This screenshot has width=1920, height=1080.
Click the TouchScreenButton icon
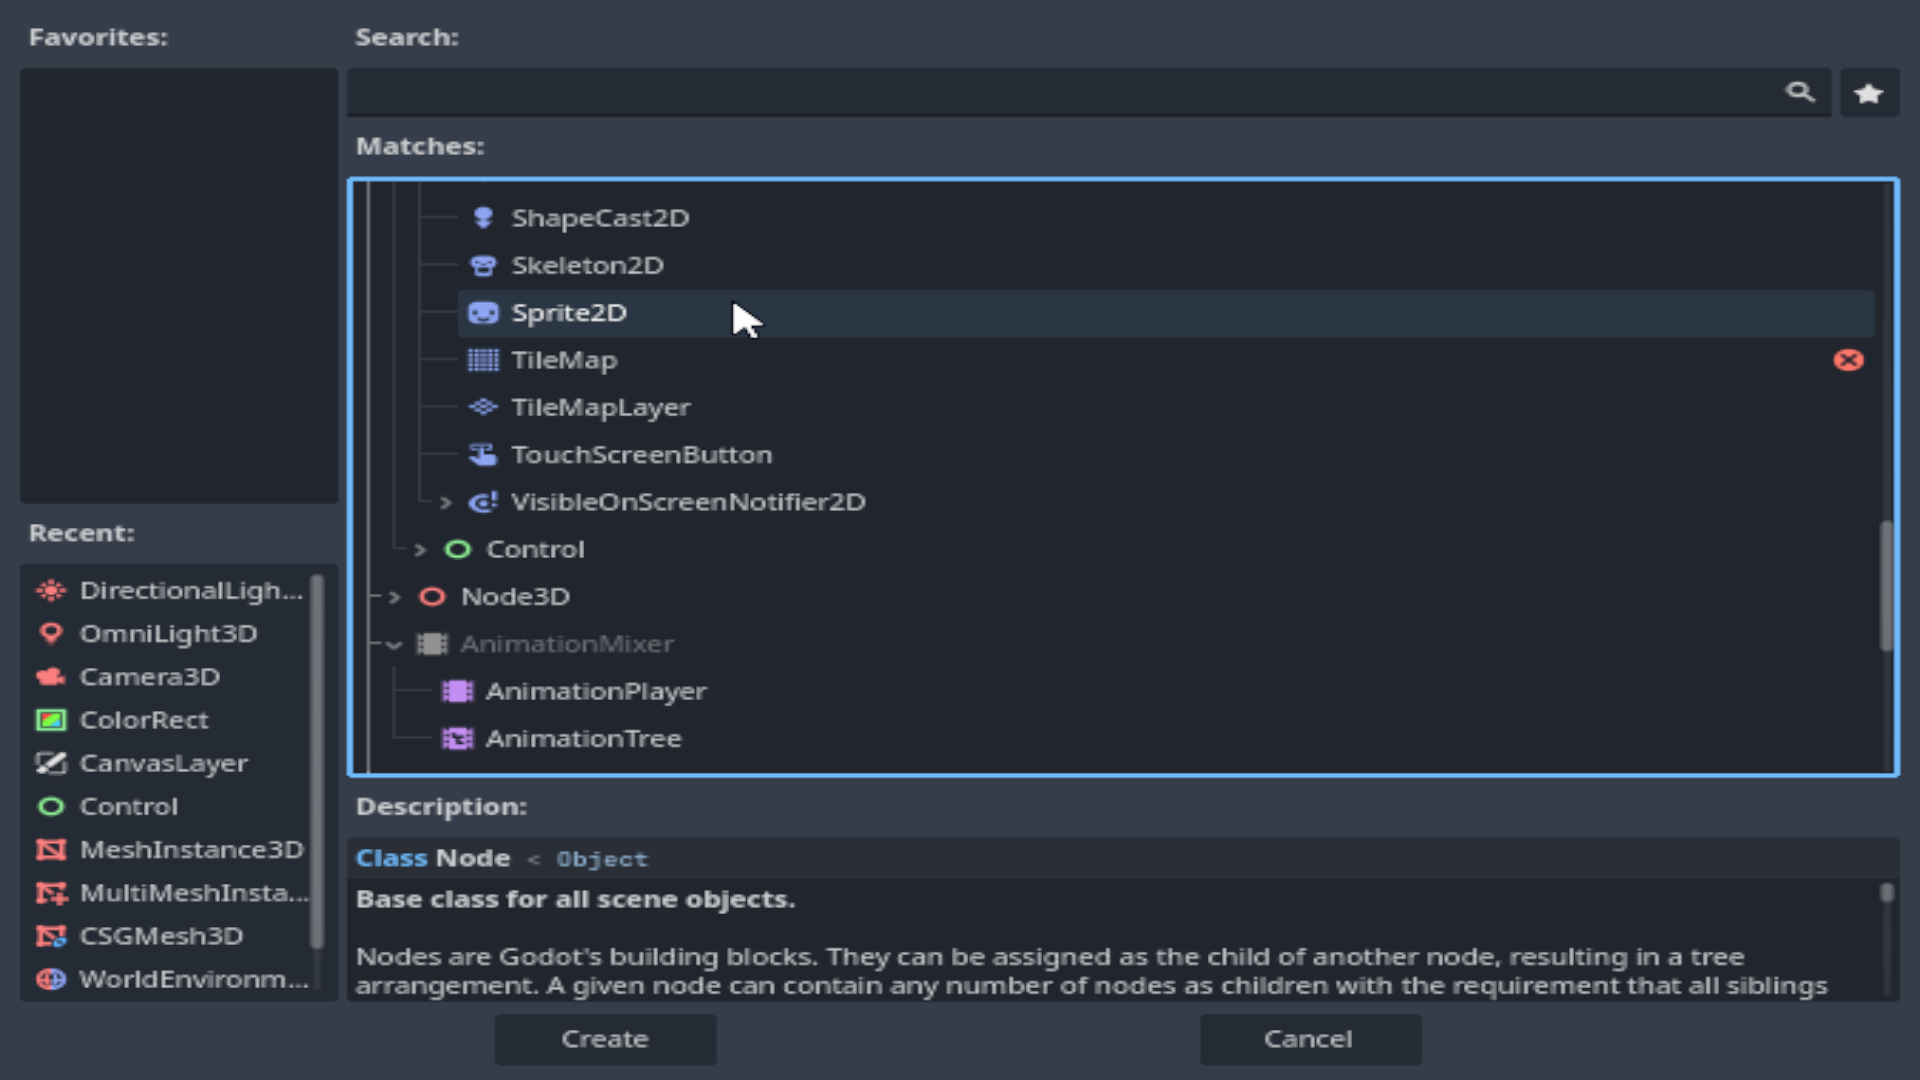coord(483,455)
